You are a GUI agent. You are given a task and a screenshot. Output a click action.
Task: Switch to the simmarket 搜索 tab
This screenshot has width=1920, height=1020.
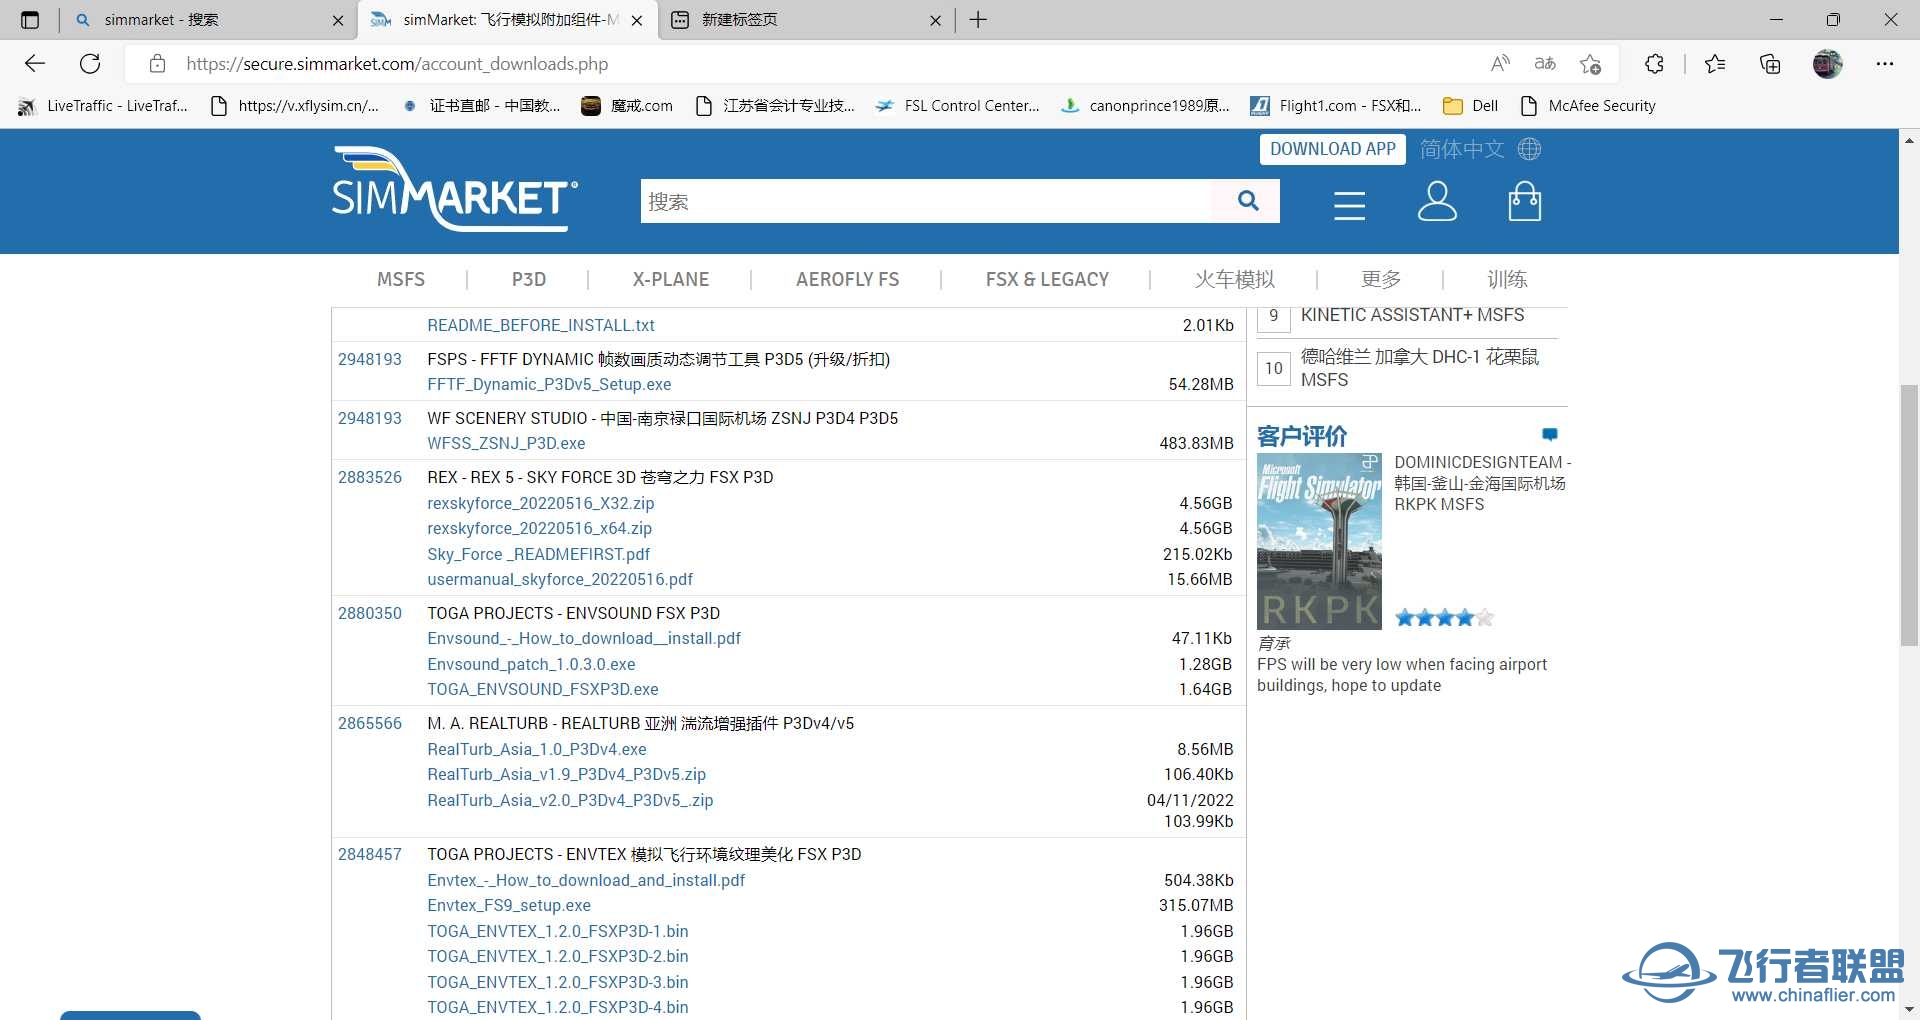[210, 20]
